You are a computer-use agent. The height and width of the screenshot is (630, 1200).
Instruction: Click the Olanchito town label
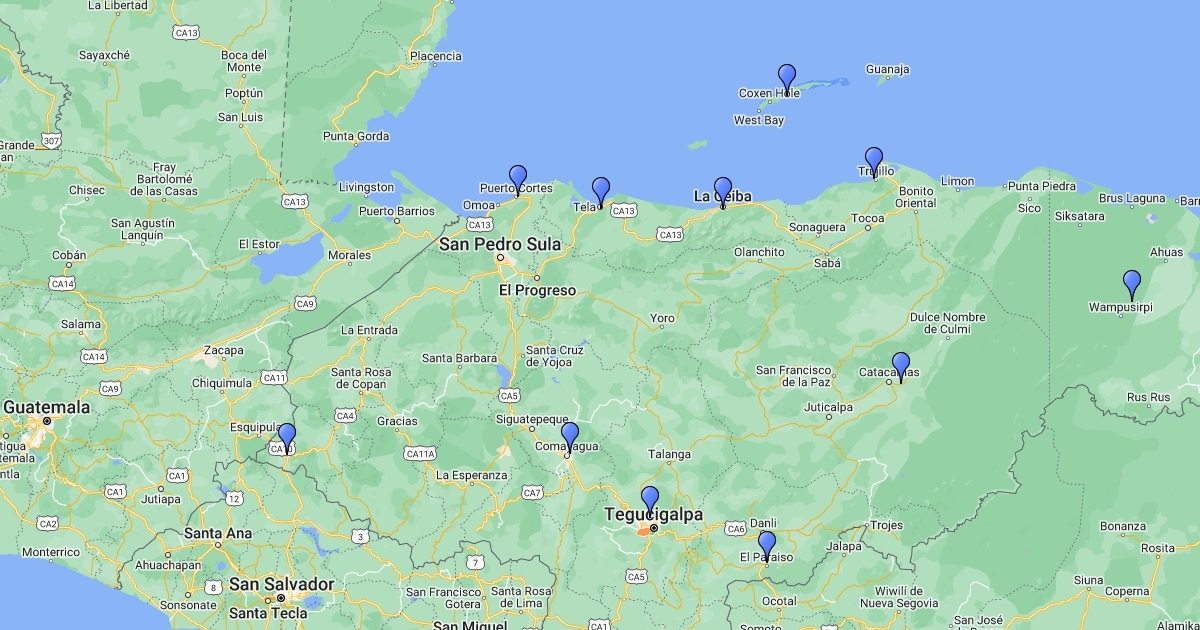click(759, 252)
